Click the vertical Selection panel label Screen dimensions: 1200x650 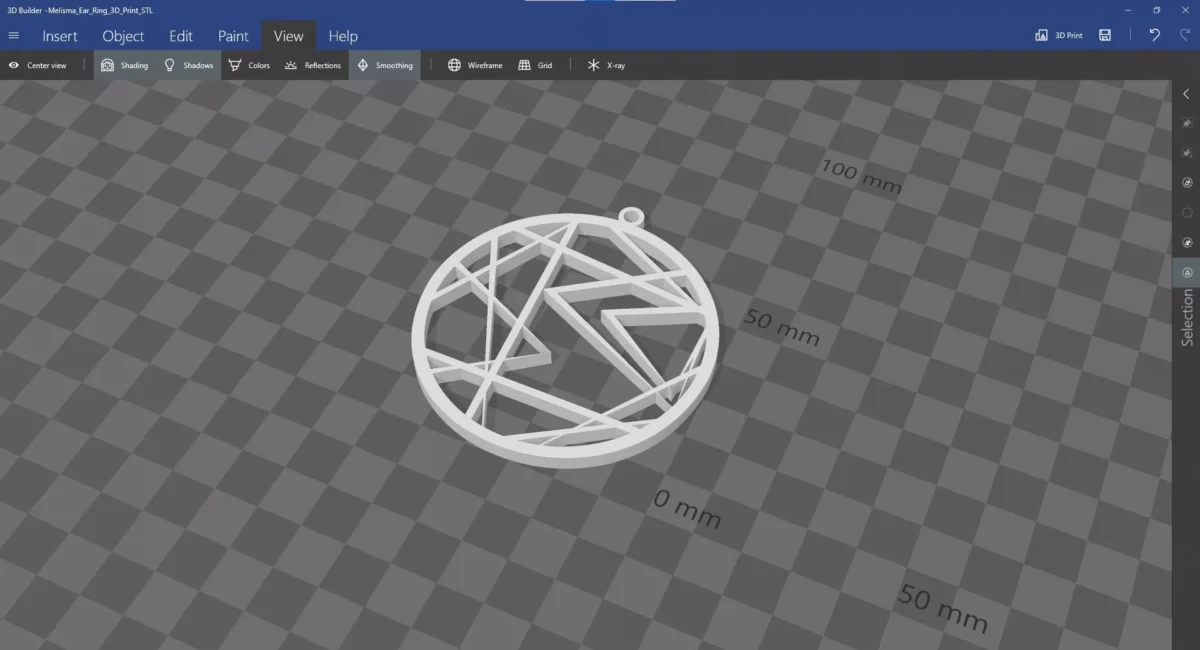pos(1187,317)
